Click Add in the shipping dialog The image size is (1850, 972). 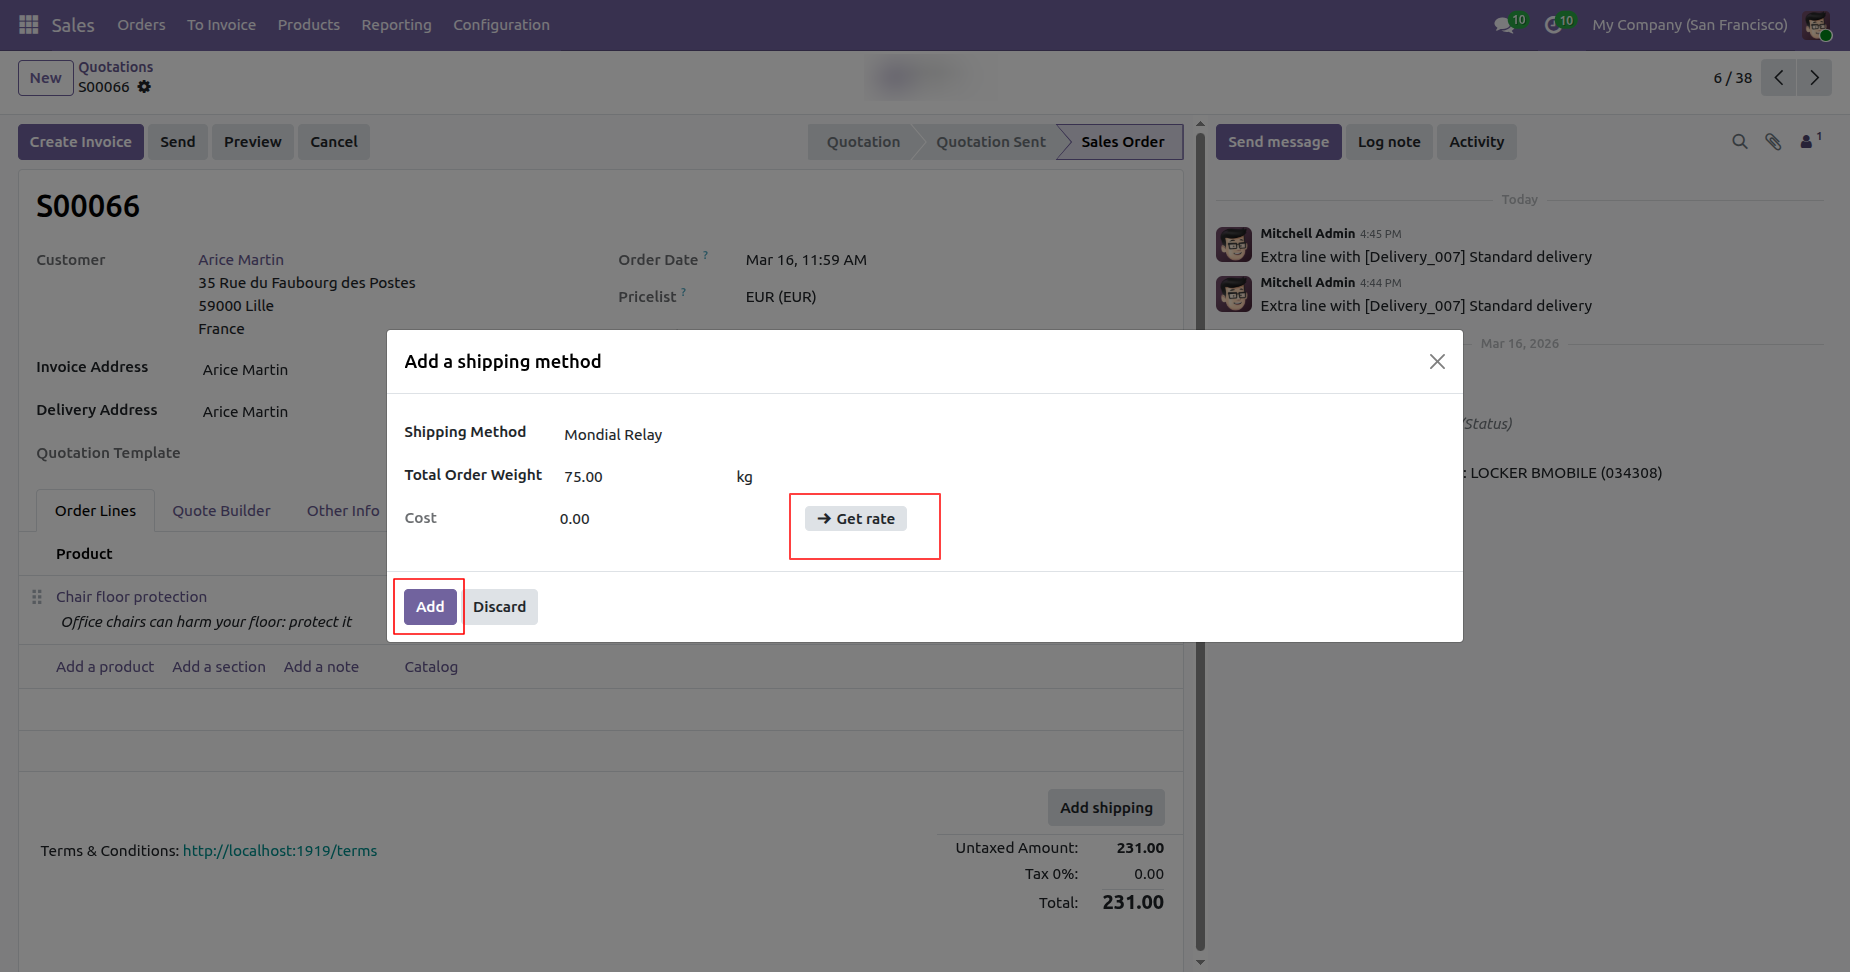pyautogui.click(x=430, y=607)
